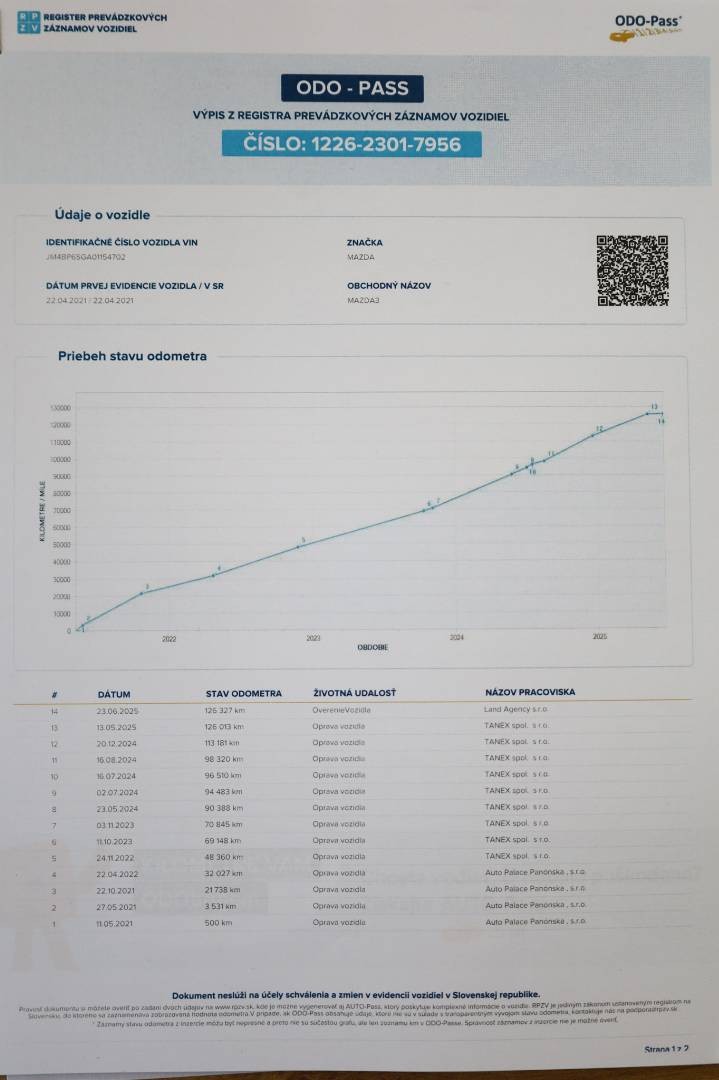Click the date 02.07.2024
Screen dimensions: 719x1080
[x=118, y=793]
